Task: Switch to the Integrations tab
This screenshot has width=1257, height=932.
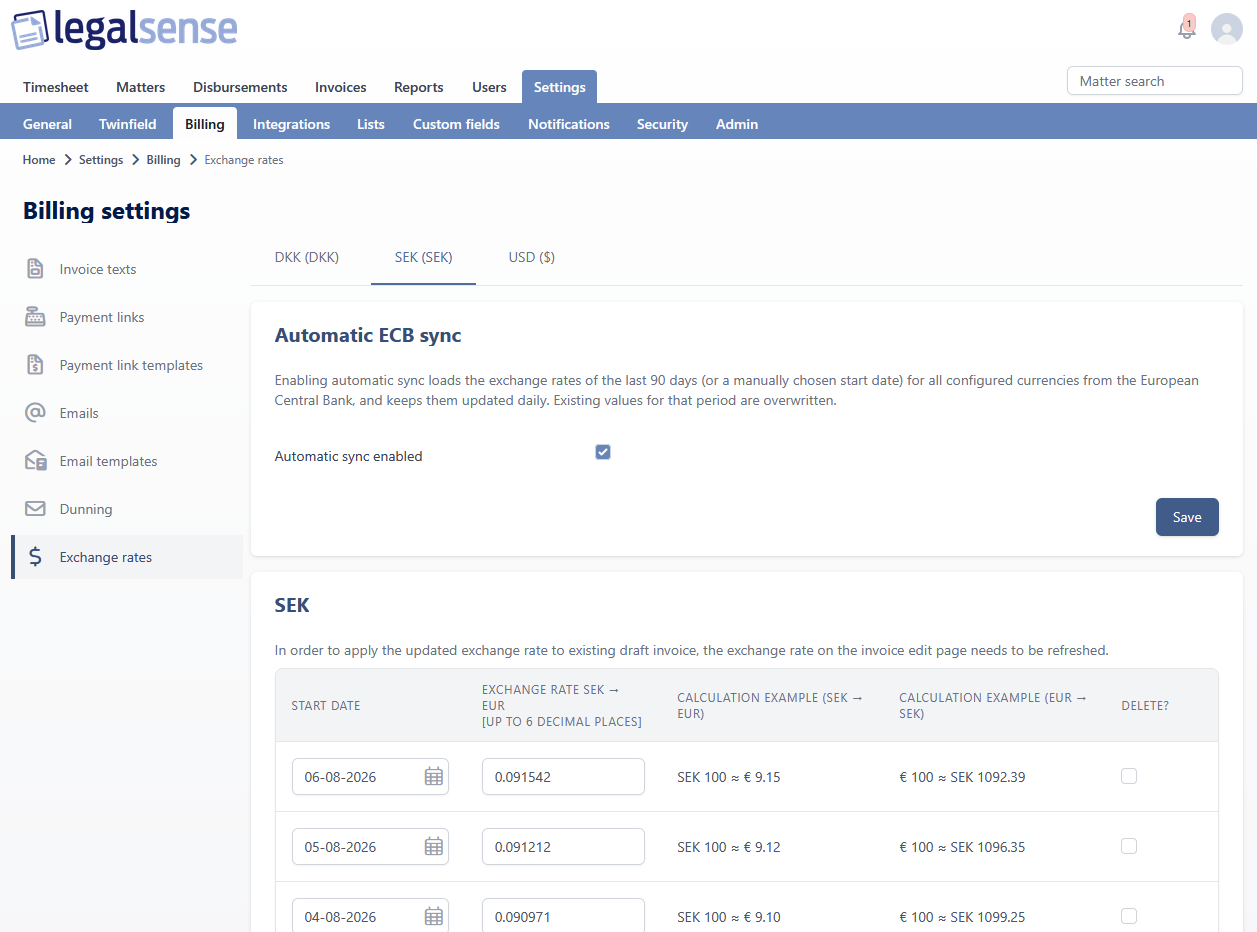Action: click(291, 124)
